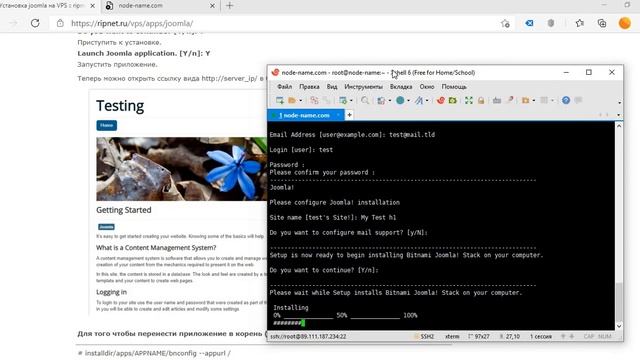Open browser Collections icon
Image resolution: width=640 pixels, height=360 pixels.
602,23
